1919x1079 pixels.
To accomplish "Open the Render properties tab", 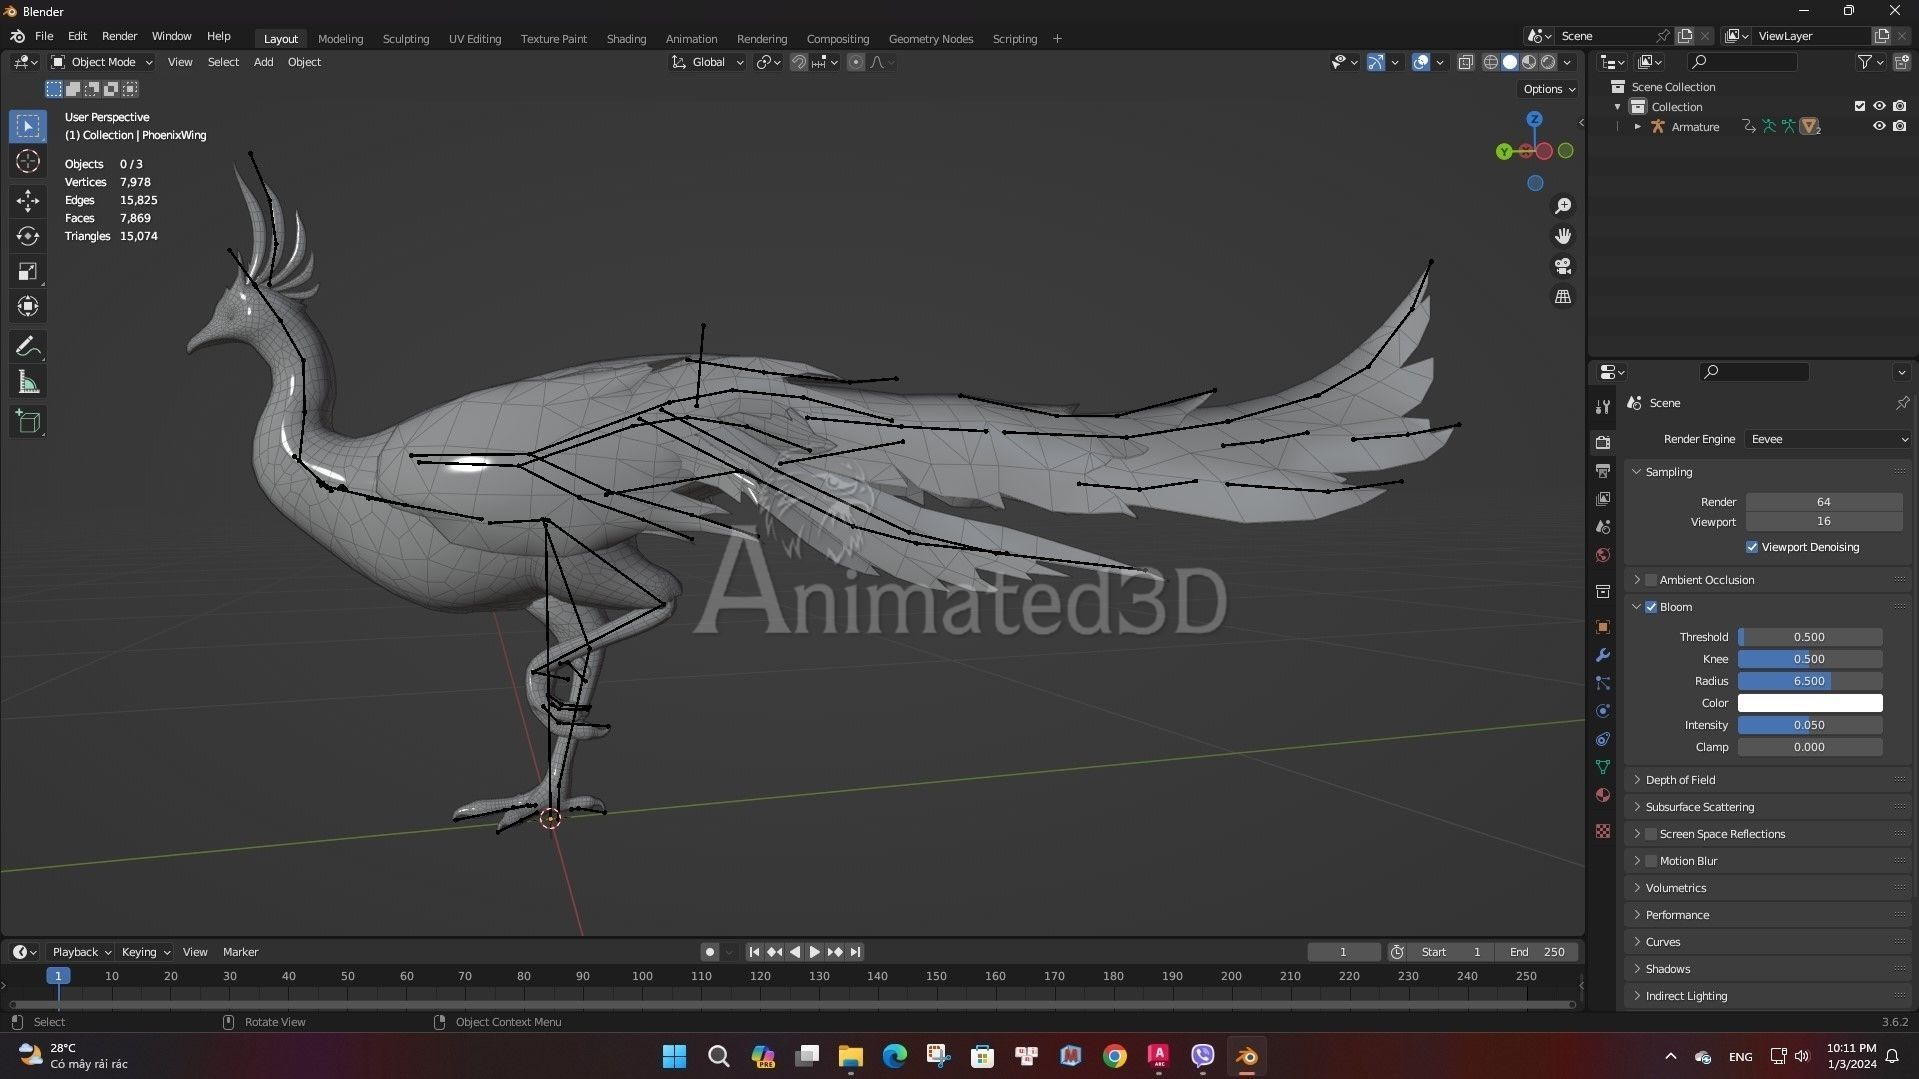I will click(1603, 442).
